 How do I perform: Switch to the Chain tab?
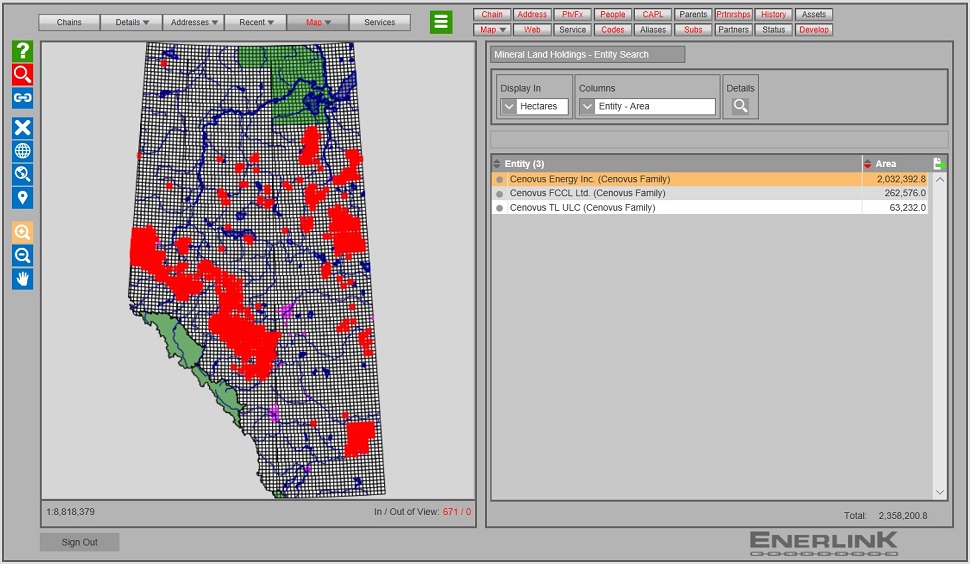click(492, 14)
